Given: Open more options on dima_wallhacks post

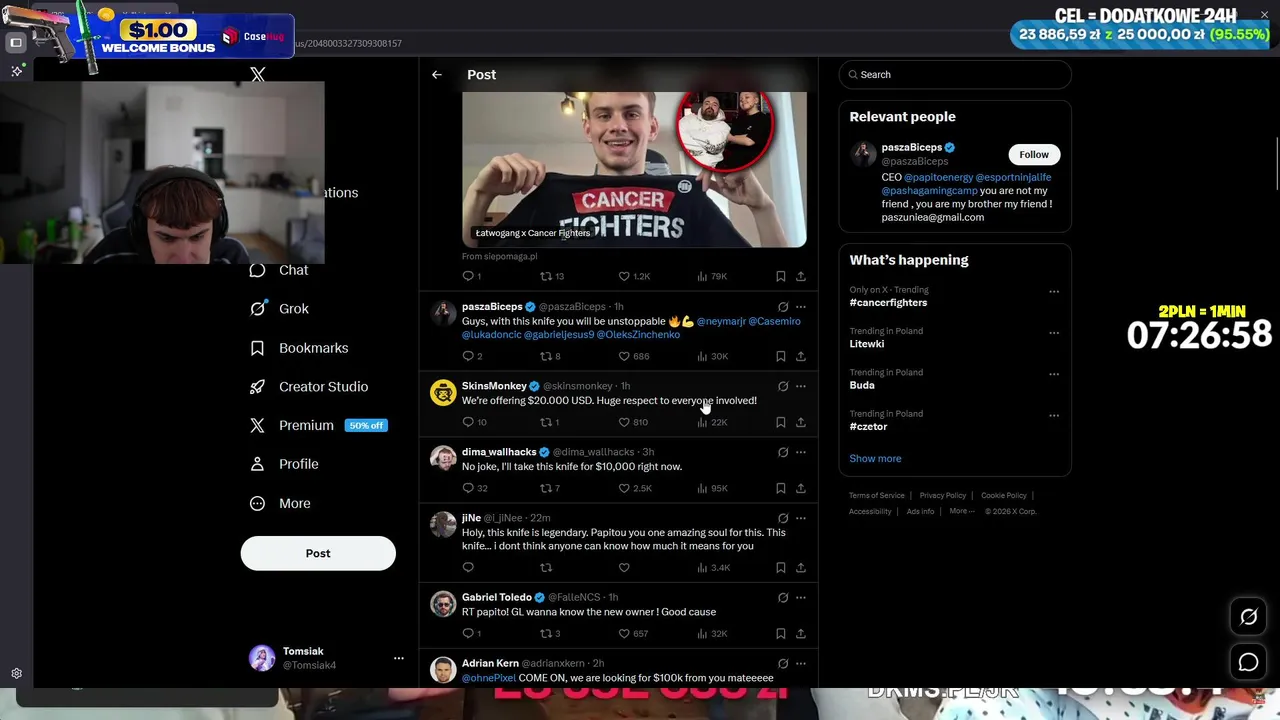Looking at the screenshot, I should [x=801, y=452].
